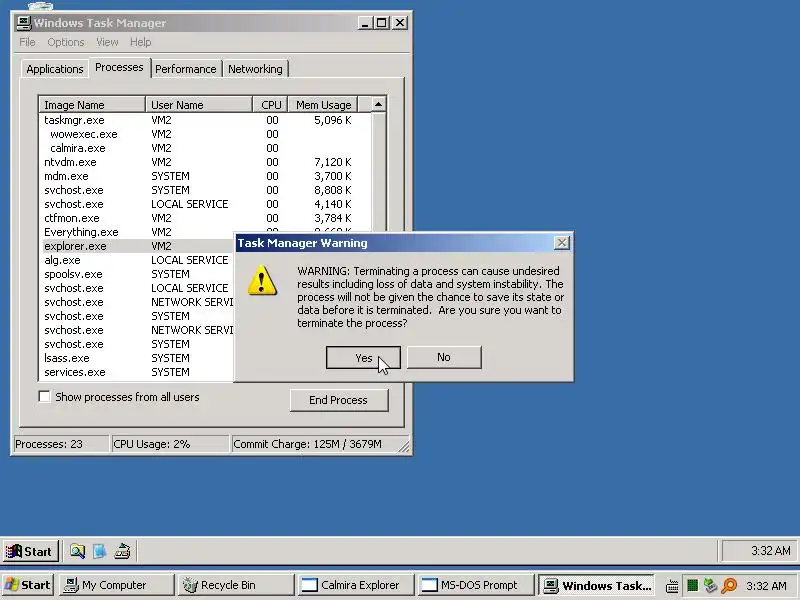Switch to the Networking tab
Viewport: 800px width, 600px height.
(255, 69)
